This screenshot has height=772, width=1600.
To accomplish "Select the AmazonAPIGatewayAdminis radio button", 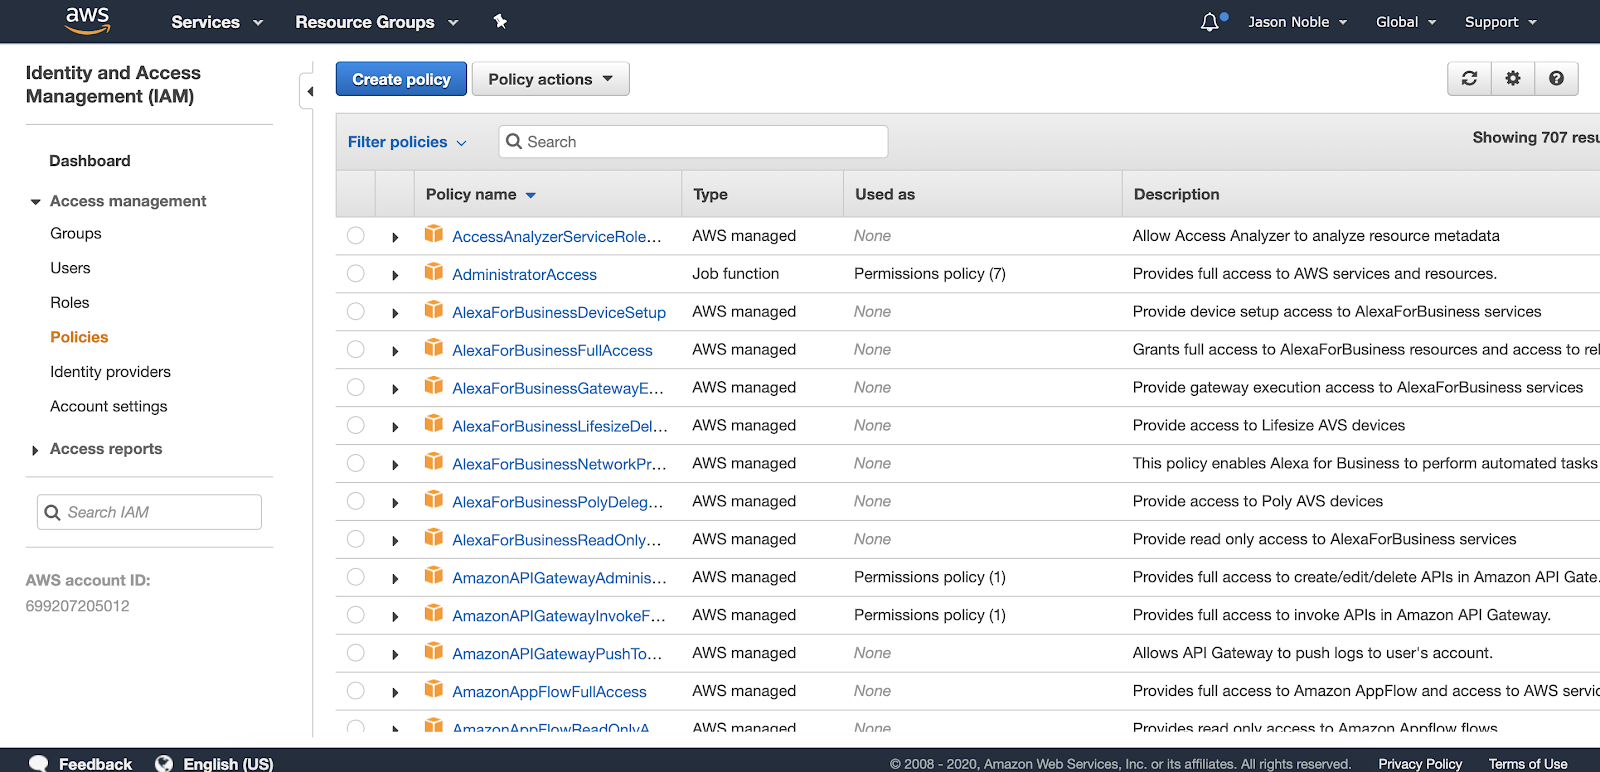I will pyautogui.click(x=356, y=577).
